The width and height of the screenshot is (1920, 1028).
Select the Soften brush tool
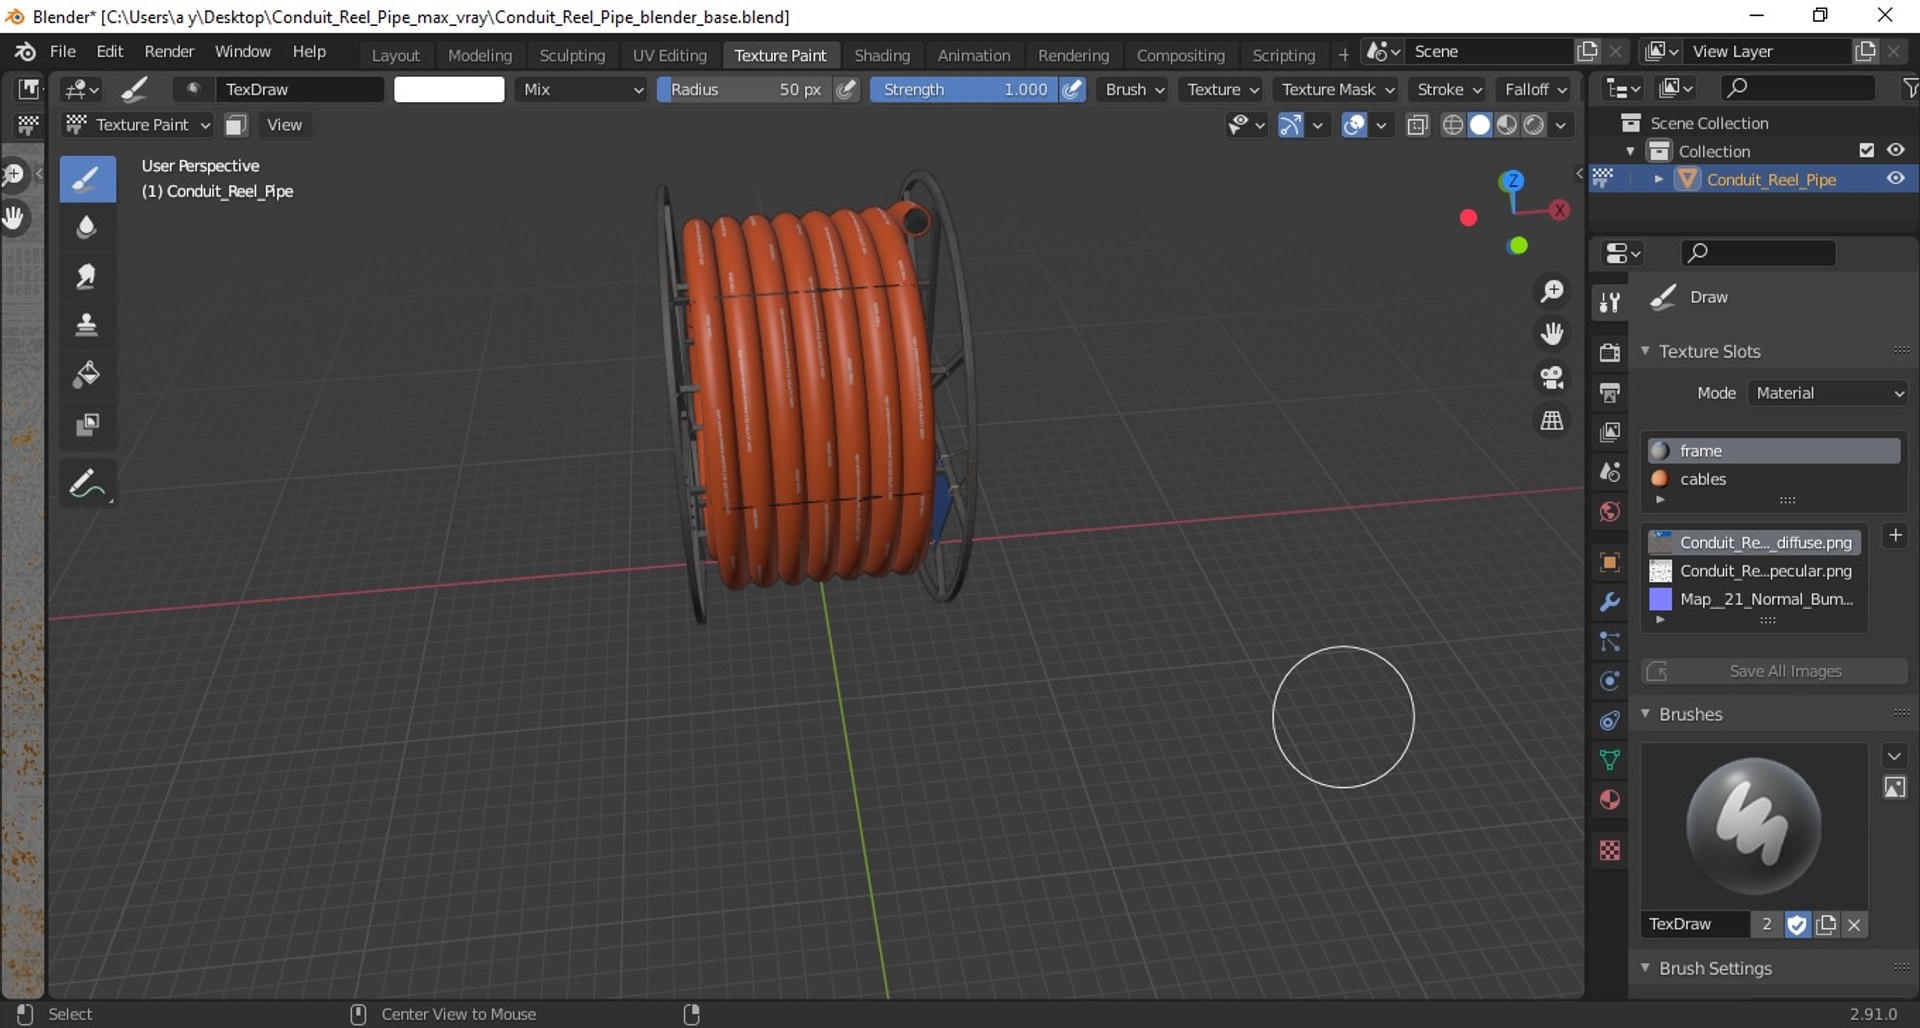(x=87, y=228)
